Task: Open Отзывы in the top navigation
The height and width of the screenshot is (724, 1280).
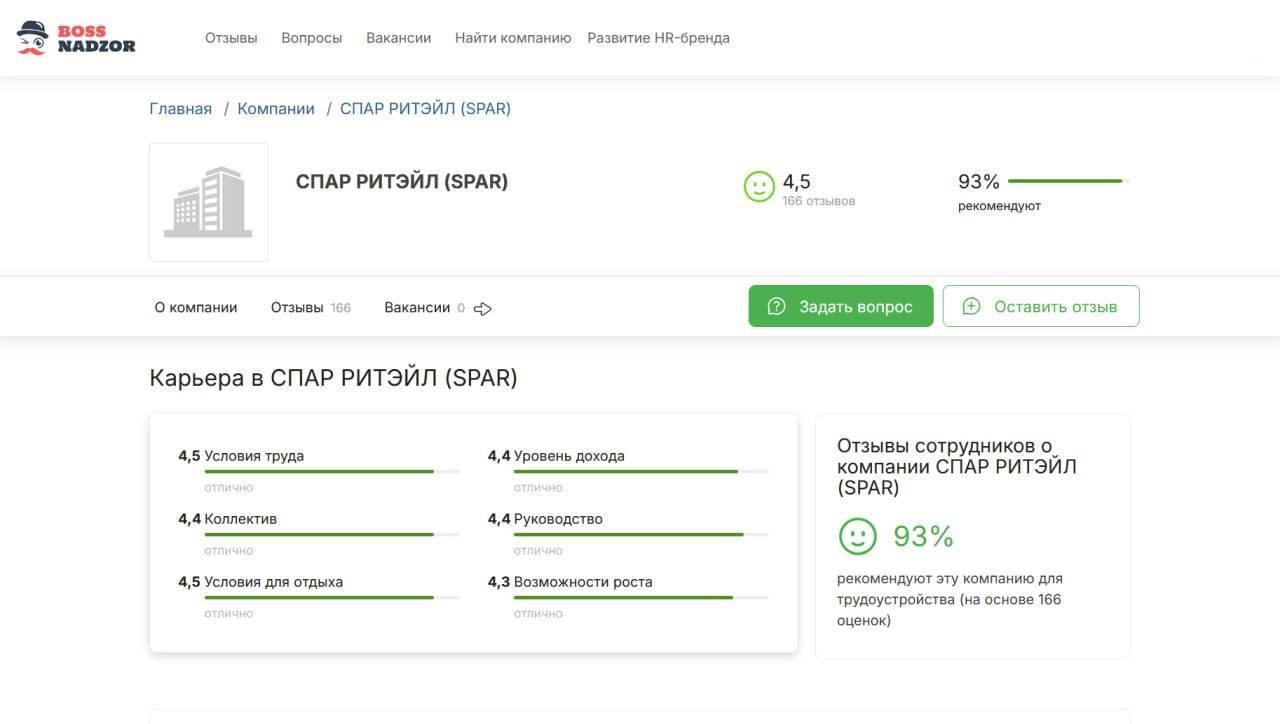Action: pyautogui.click(x=231, y=38)
